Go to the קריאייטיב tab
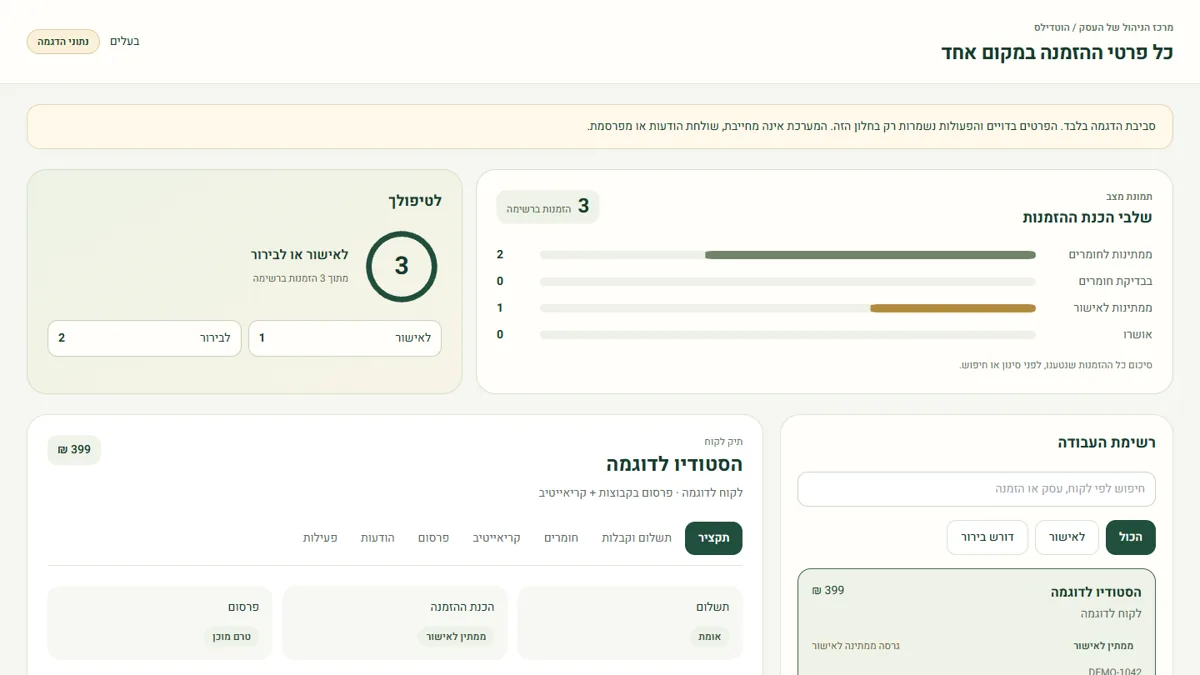 tap(497, 538)
